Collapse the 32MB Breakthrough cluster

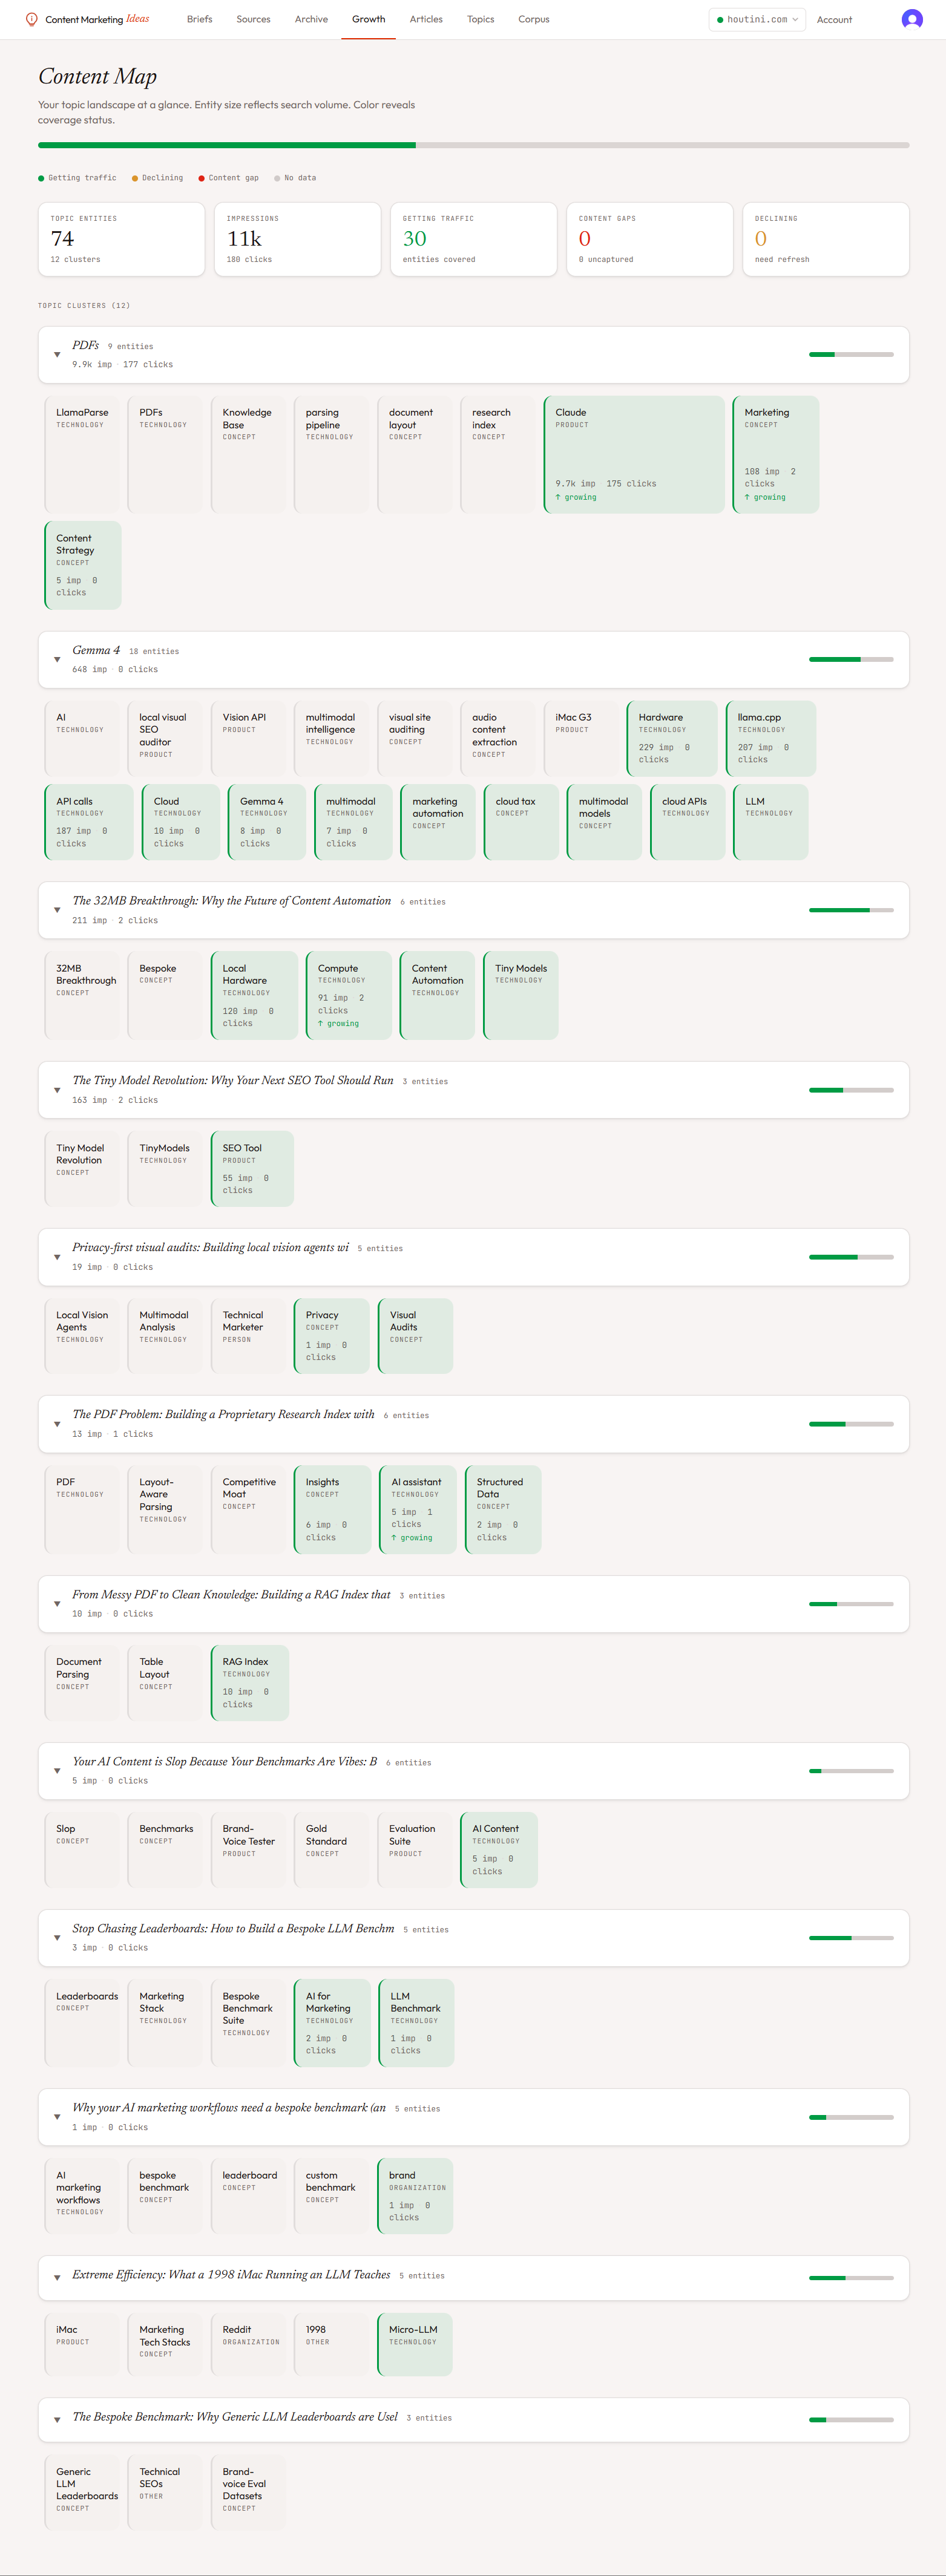point(57,910)
